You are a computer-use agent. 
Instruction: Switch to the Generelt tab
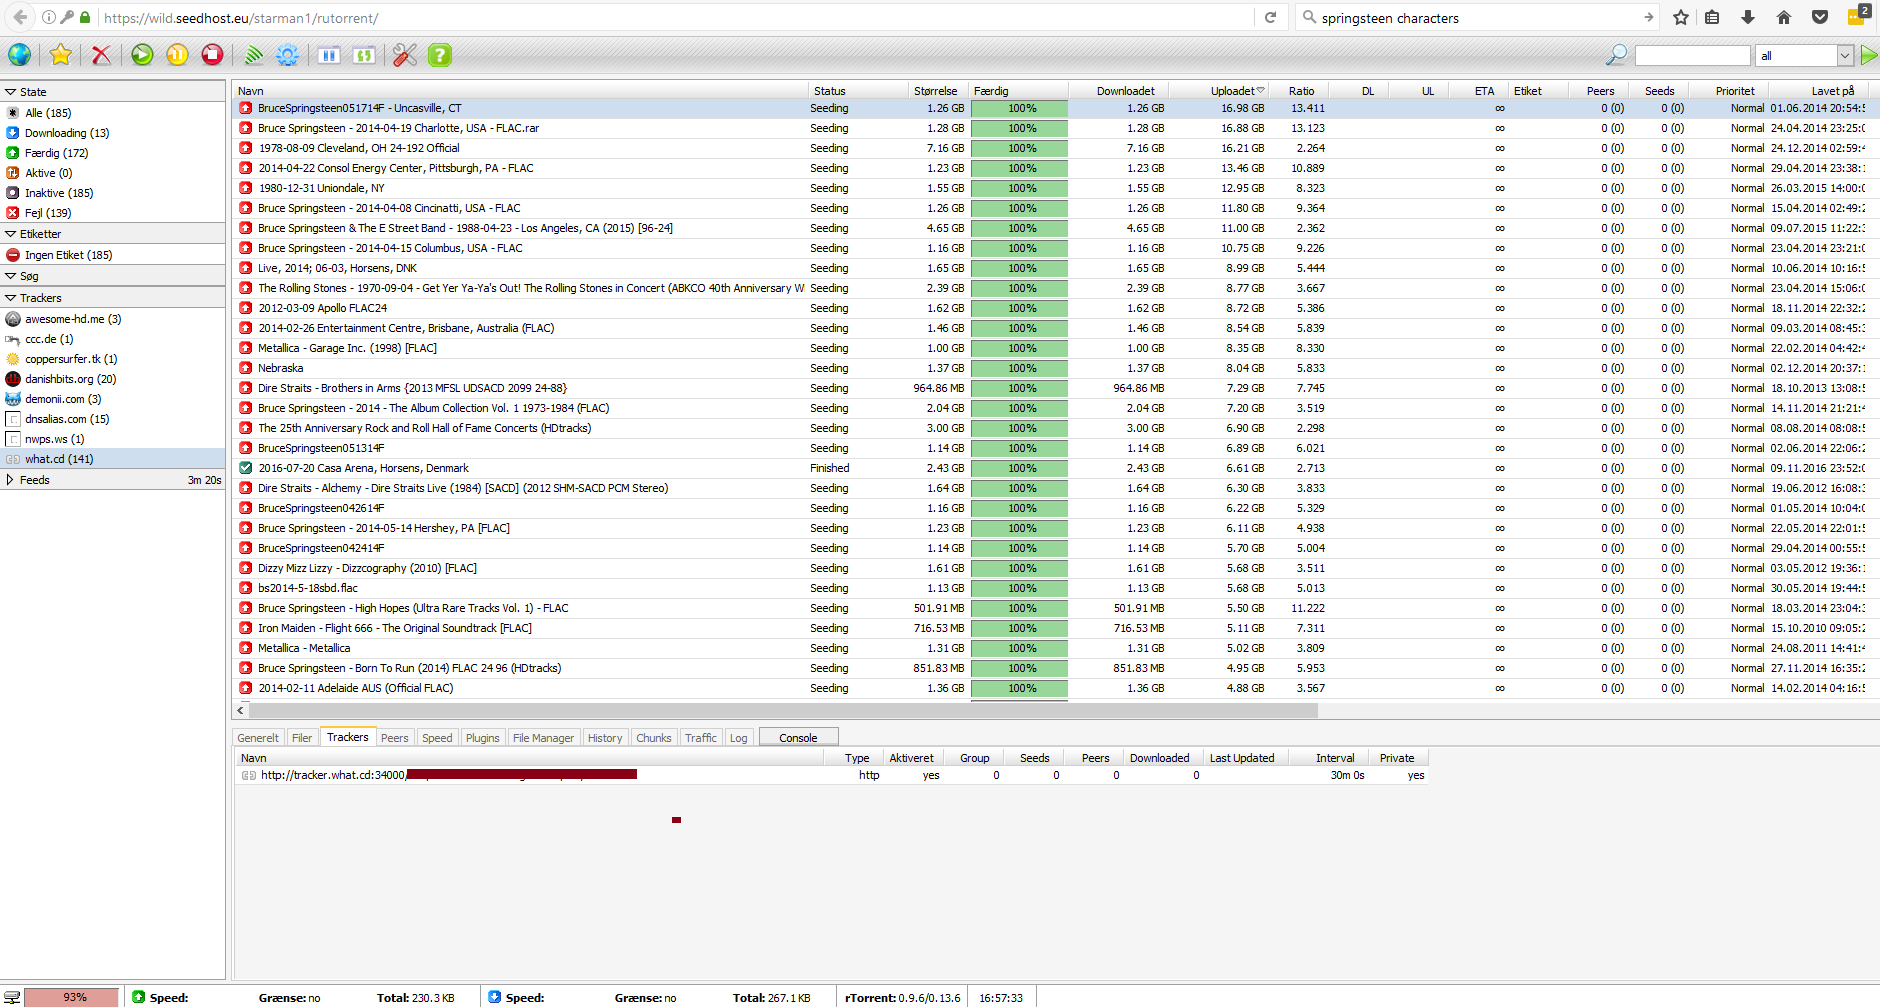[258, 738]
